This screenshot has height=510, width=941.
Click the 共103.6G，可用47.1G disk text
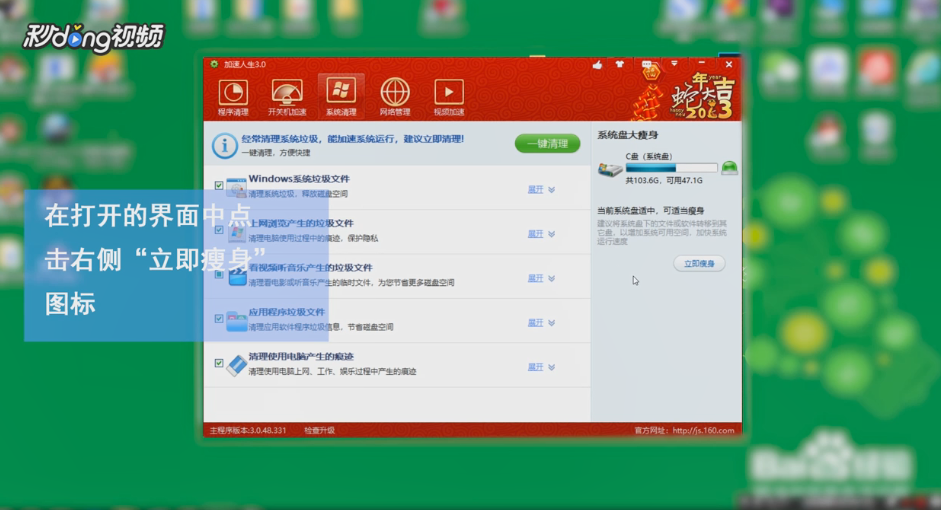point(664,180)
